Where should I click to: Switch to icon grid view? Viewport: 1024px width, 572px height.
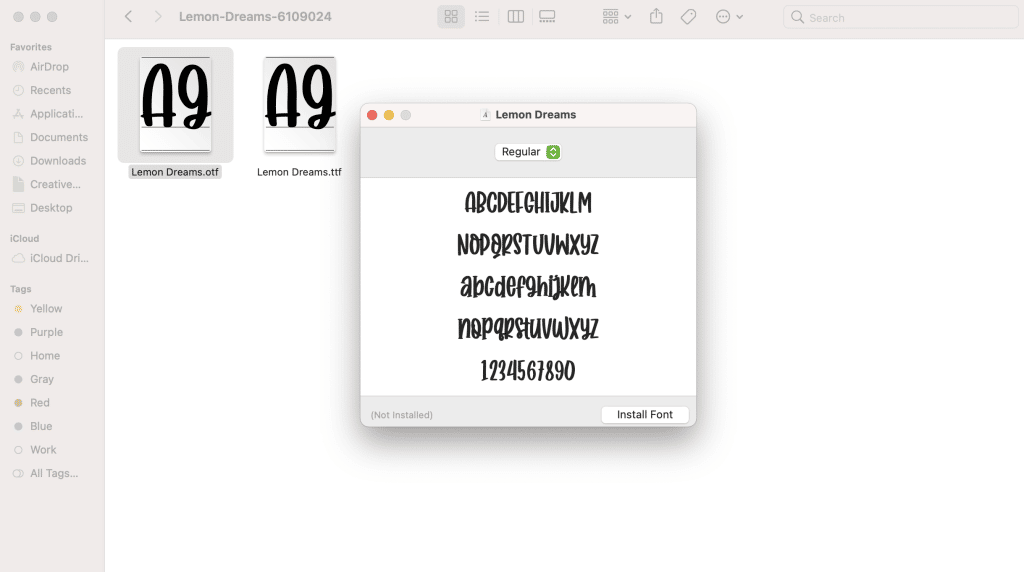[x=451, y=17]
